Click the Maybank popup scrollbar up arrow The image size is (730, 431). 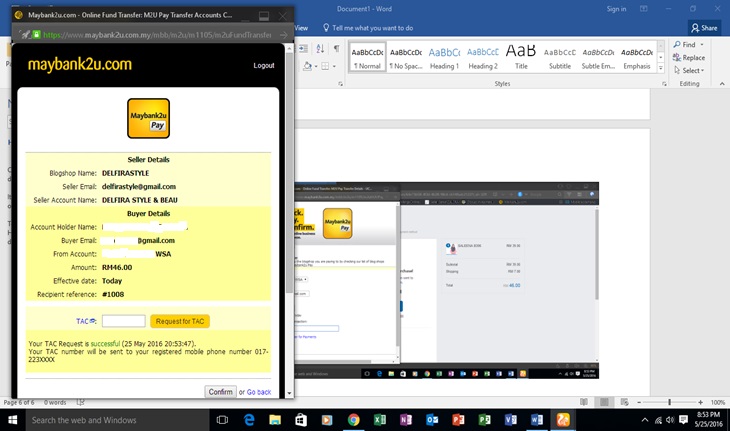coord(289,48)
